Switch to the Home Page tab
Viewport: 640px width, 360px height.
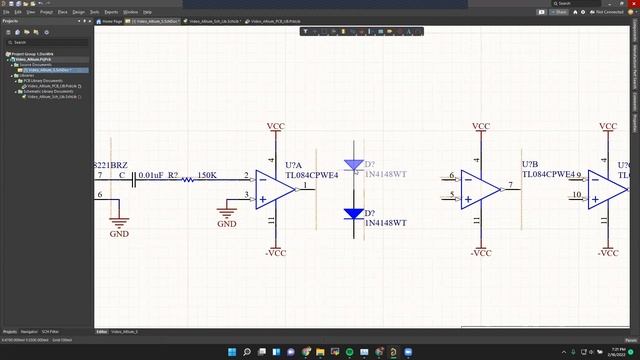pos(109,21)
